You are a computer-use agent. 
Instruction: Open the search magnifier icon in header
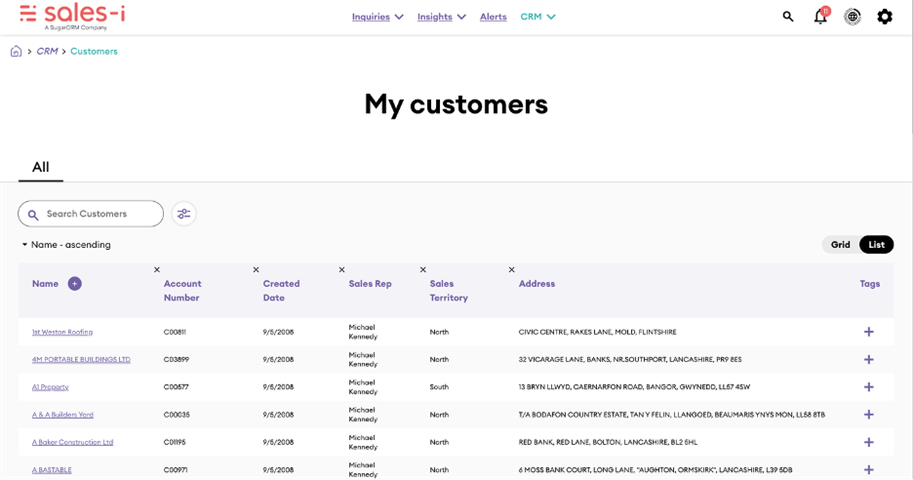point(788,17)
